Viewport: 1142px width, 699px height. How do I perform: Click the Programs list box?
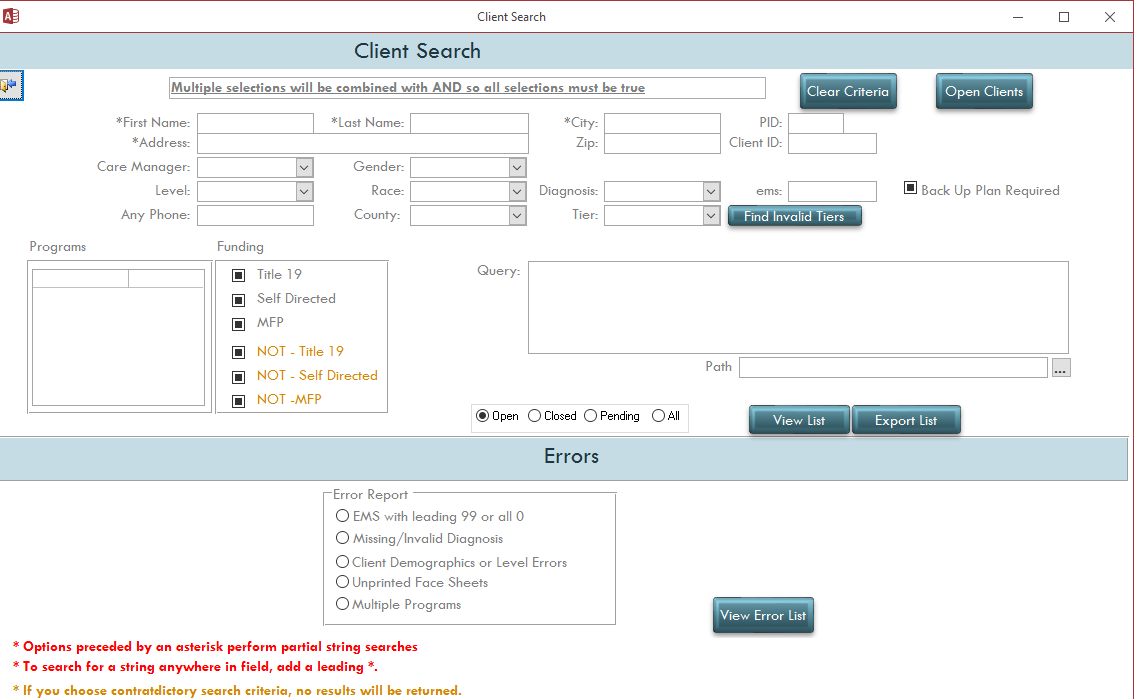pos(119,337)
